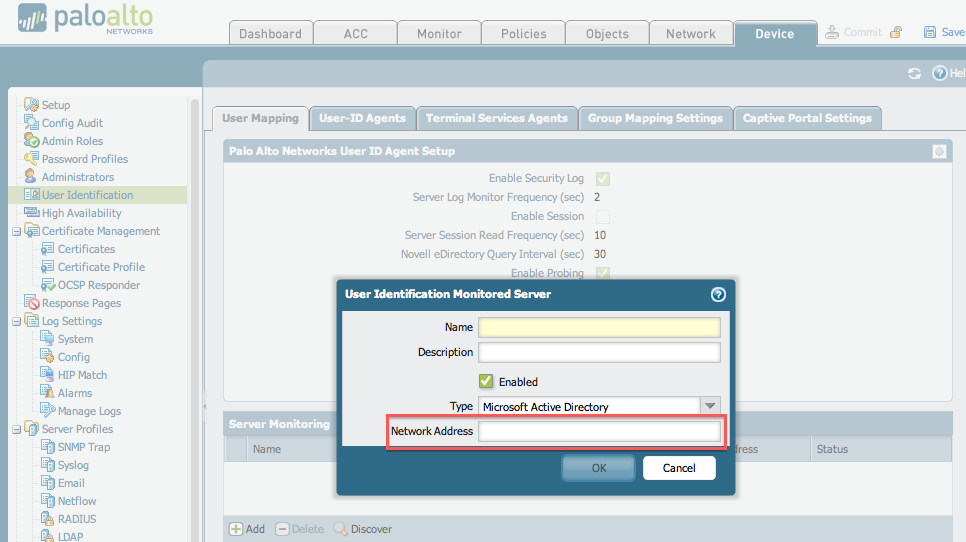This screenshot has height=542, width=966.
Task: Click the Certificate Profile icon
Action: (x=47, y=267)
